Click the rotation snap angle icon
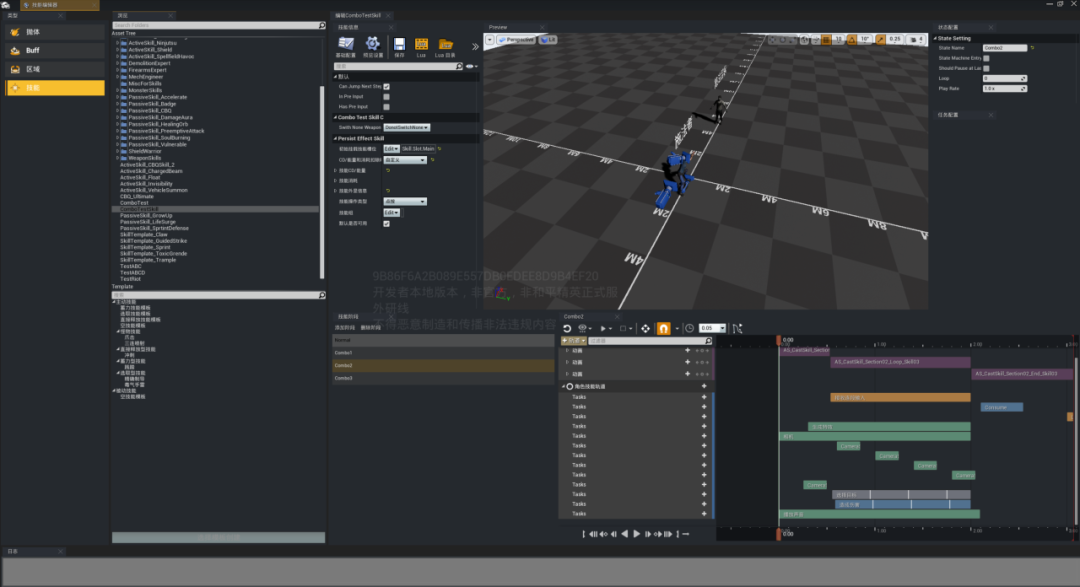The height and width of the screenshot is (587, 1080). pyautogui.click(x=851, y=39)
